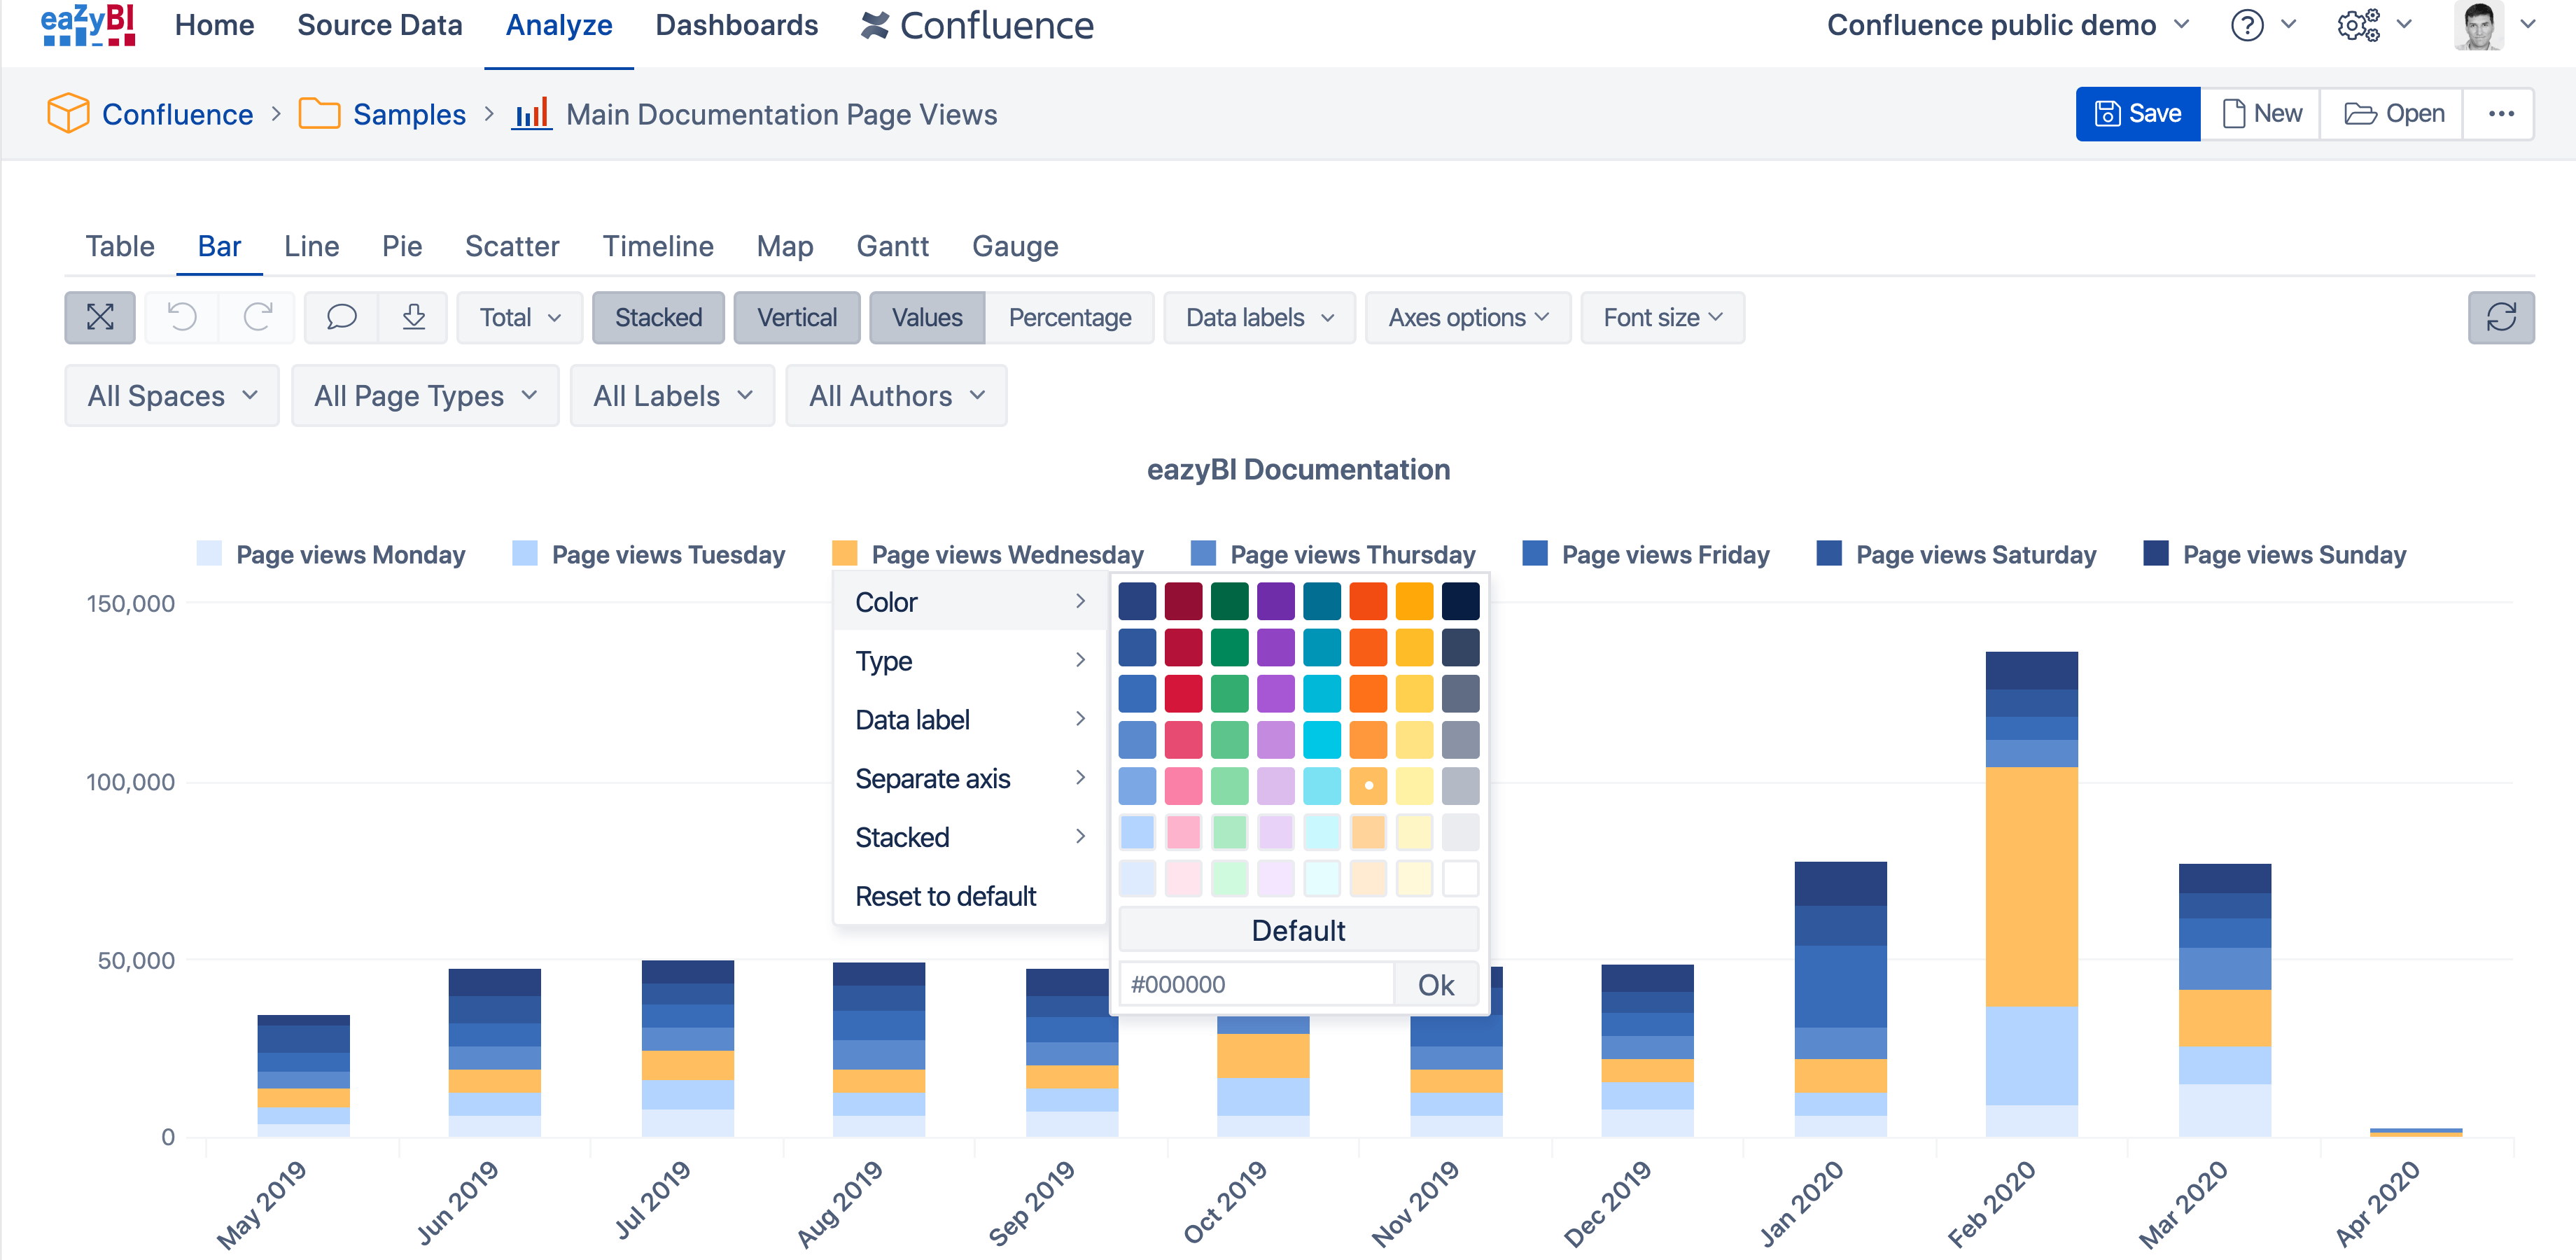This screenshot has width=2576, height=1260.
Task: Click the redo arrow icon
Action: click(258, 318)
